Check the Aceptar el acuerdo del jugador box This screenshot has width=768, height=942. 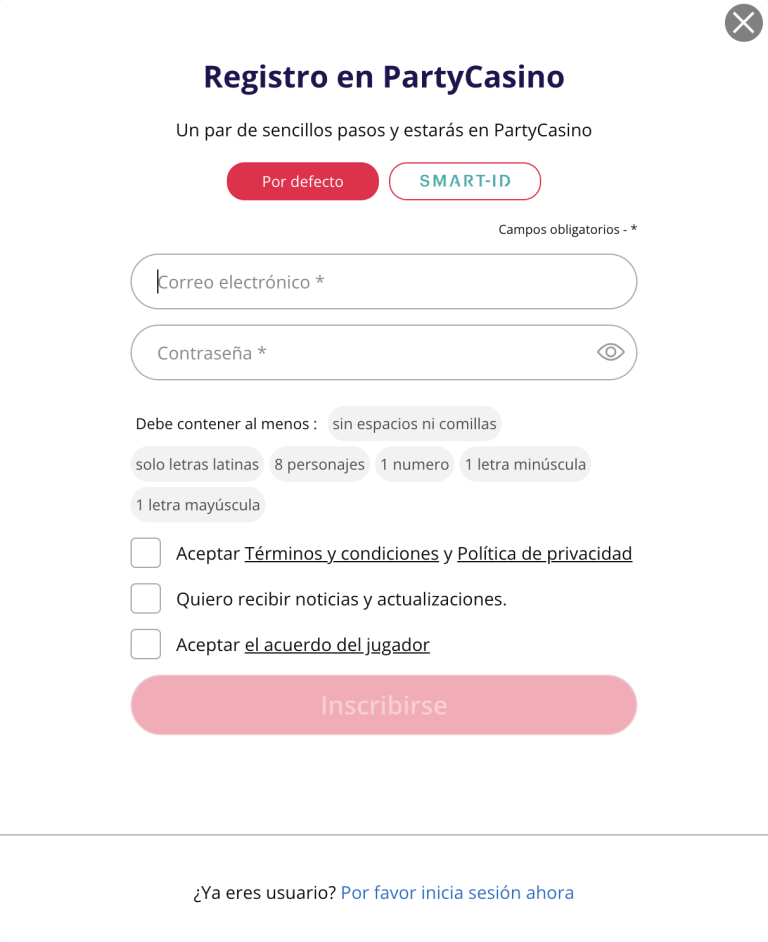pos(145,644)
